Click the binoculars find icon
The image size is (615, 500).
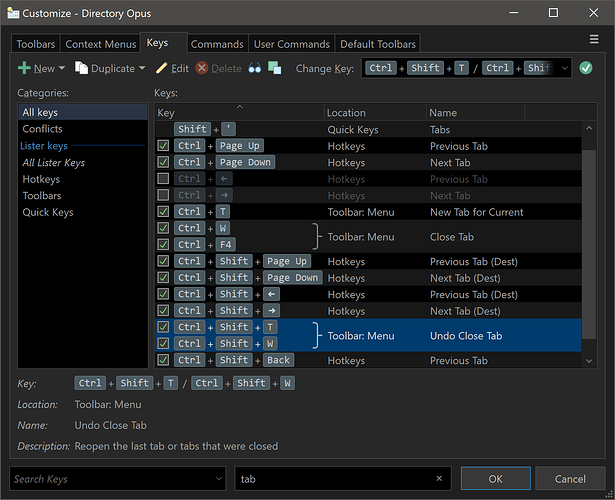point(255,68)
